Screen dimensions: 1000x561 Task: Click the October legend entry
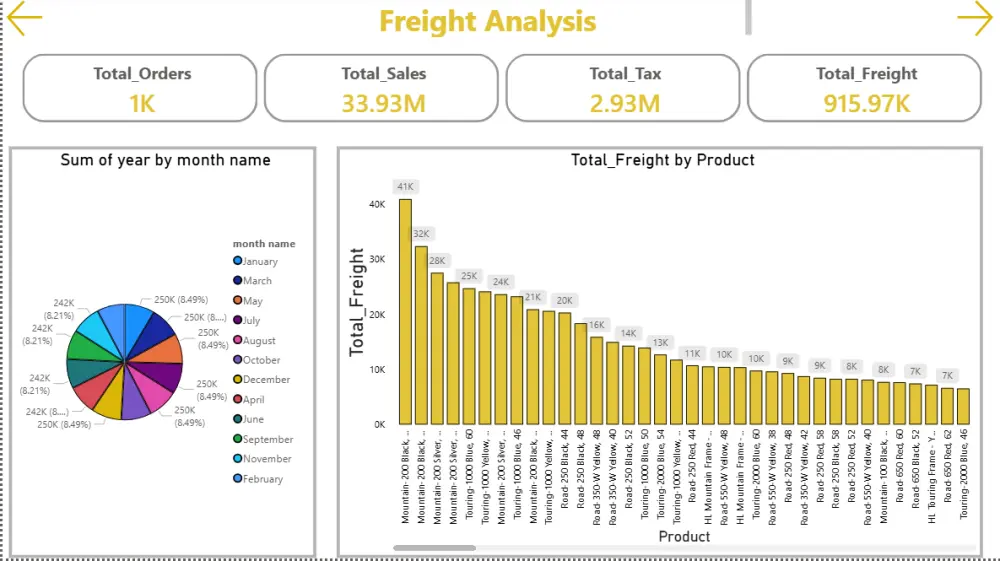(256, 360)
